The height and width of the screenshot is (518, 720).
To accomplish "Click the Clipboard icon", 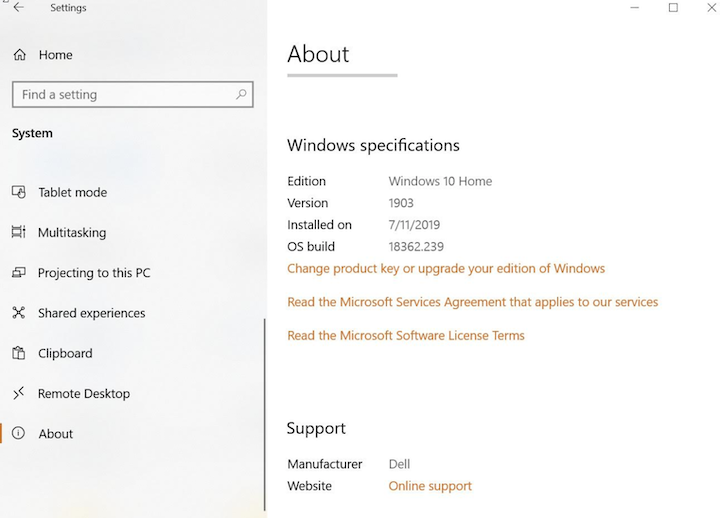I will coord(18,353).
